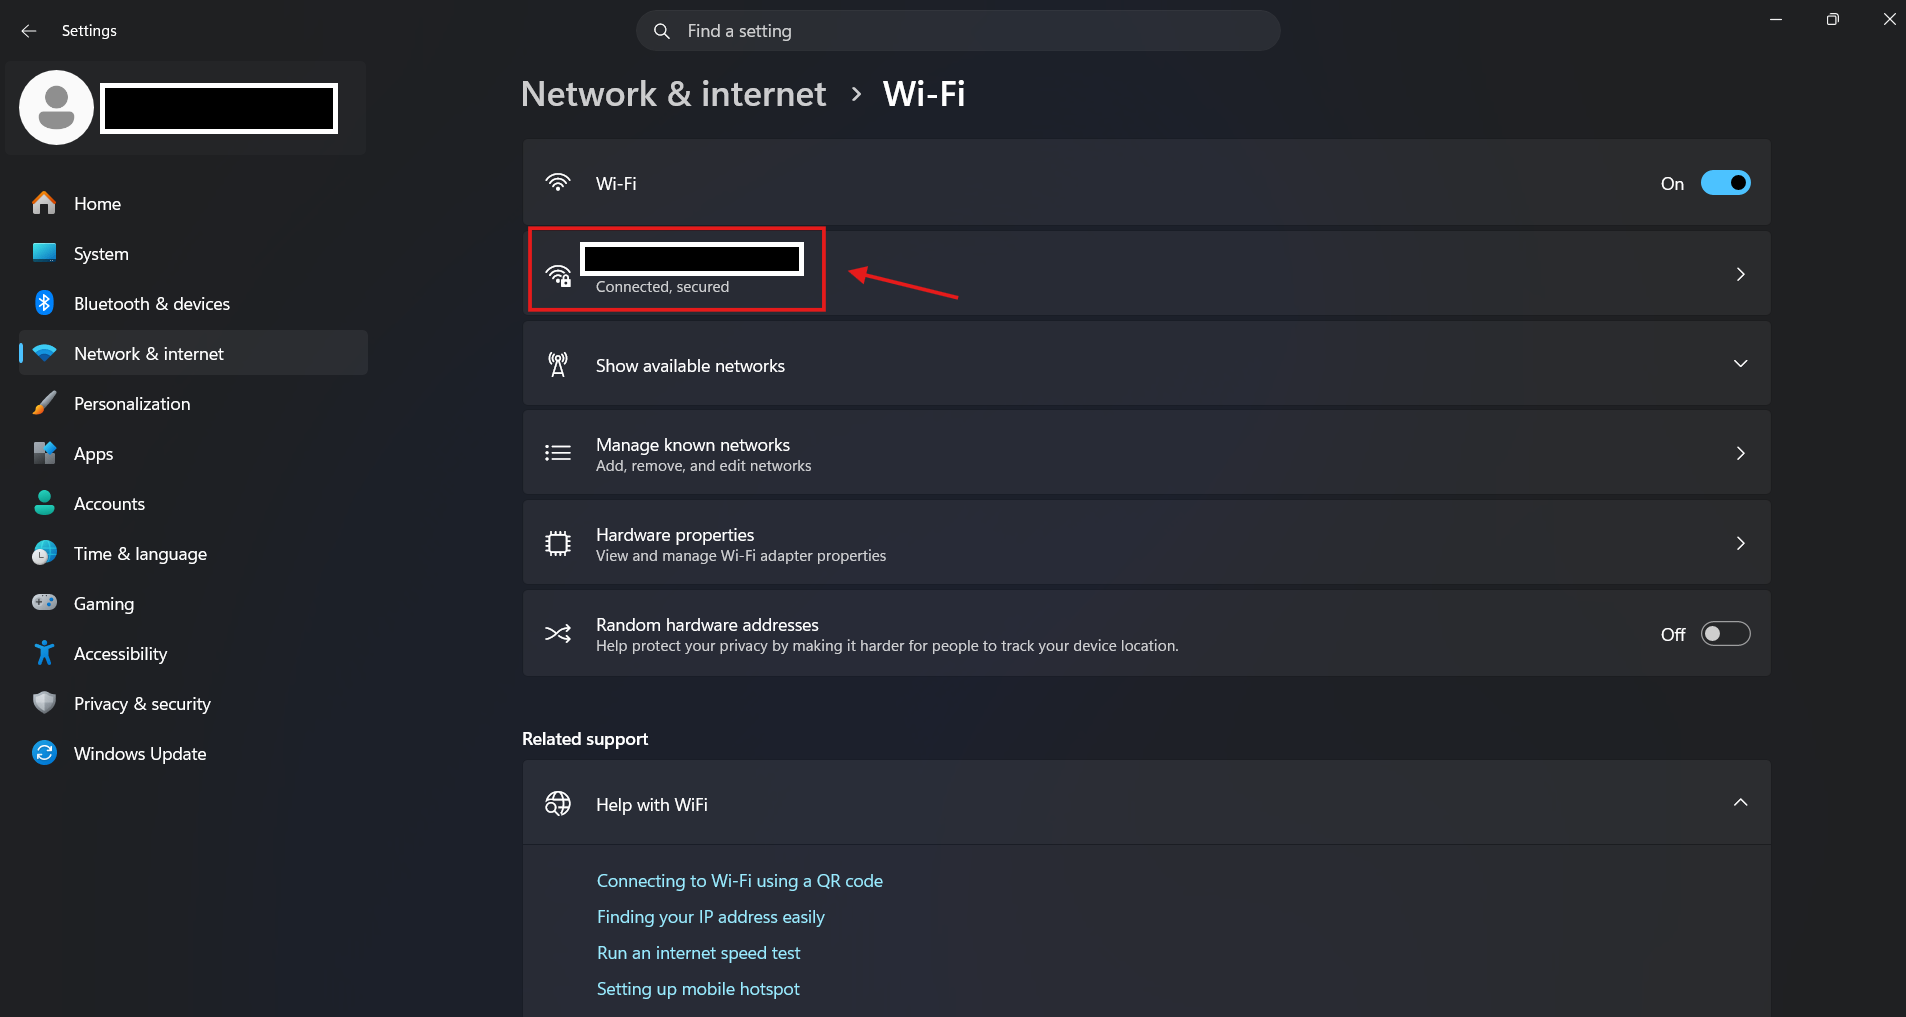
Task: Open Manage known networks
Action: [x=1146, y=453]
